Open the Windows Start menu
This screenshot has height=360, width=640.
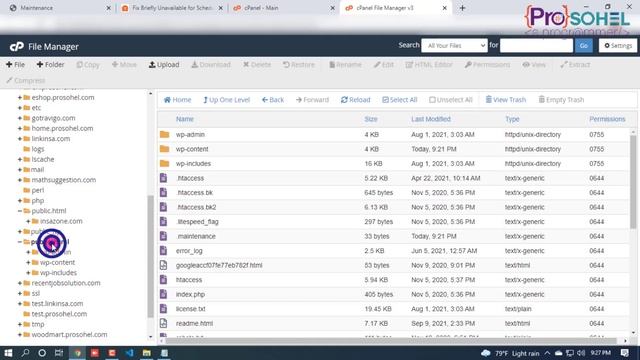click(8, 353)
